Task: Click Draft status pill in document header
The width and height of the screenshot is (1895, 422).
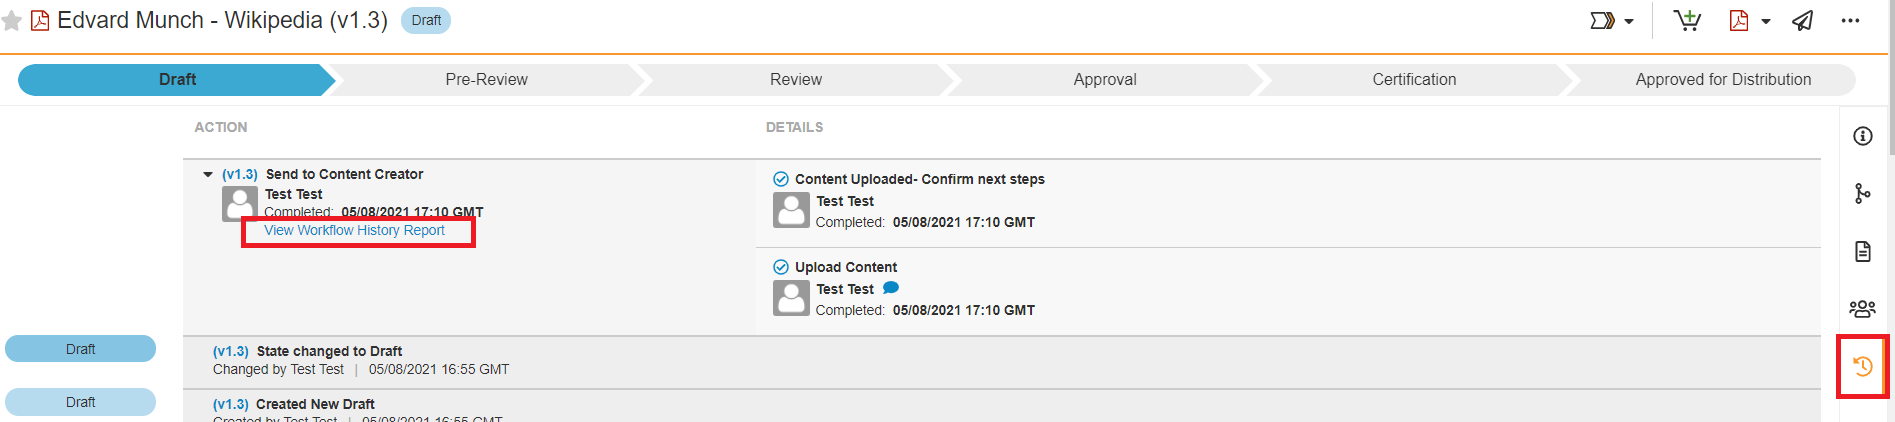Action: (426, 21)
